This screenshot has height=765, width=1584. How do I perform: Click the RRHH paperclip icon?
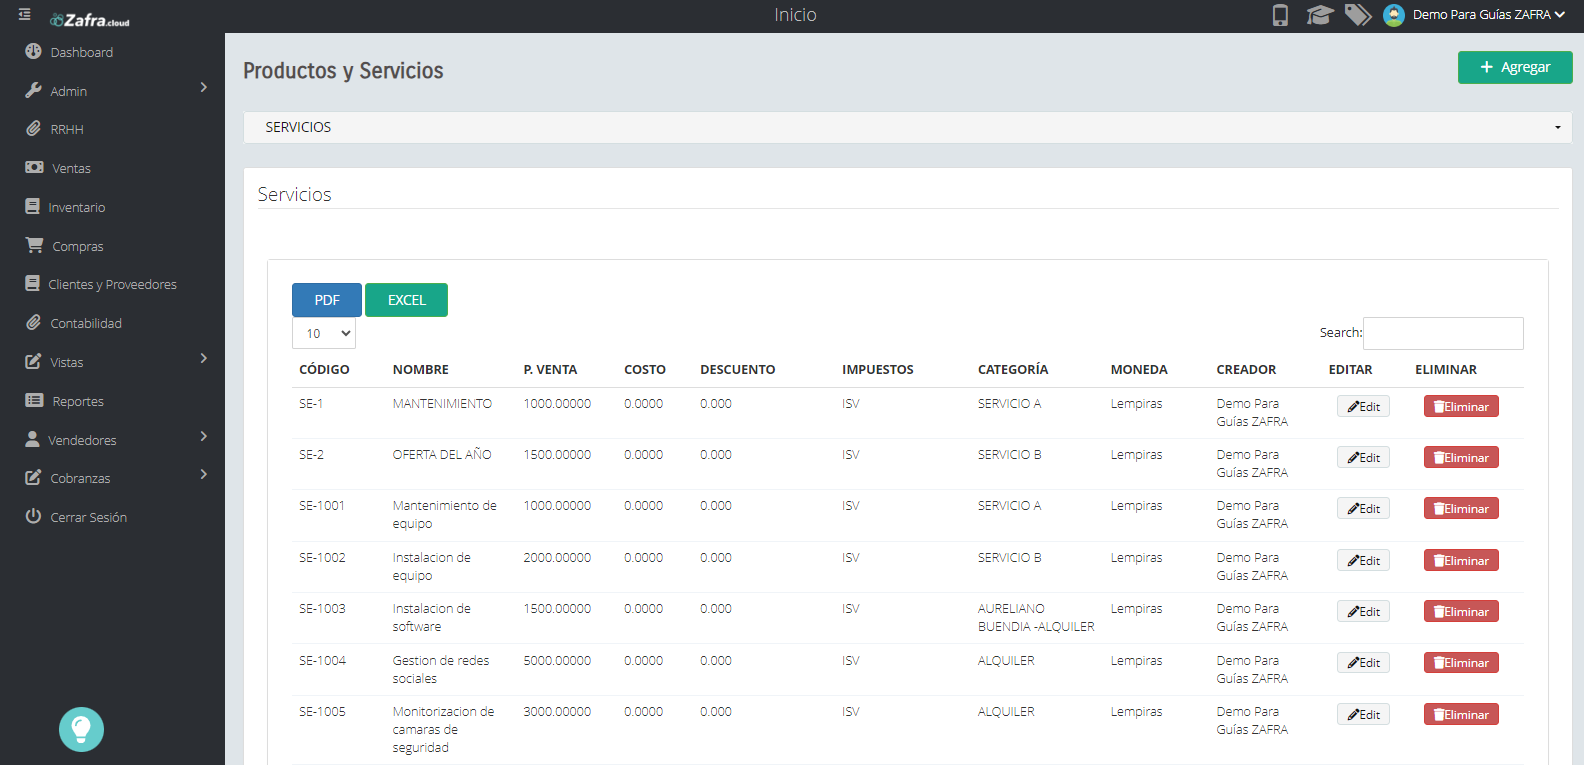[x=33, y=128]
